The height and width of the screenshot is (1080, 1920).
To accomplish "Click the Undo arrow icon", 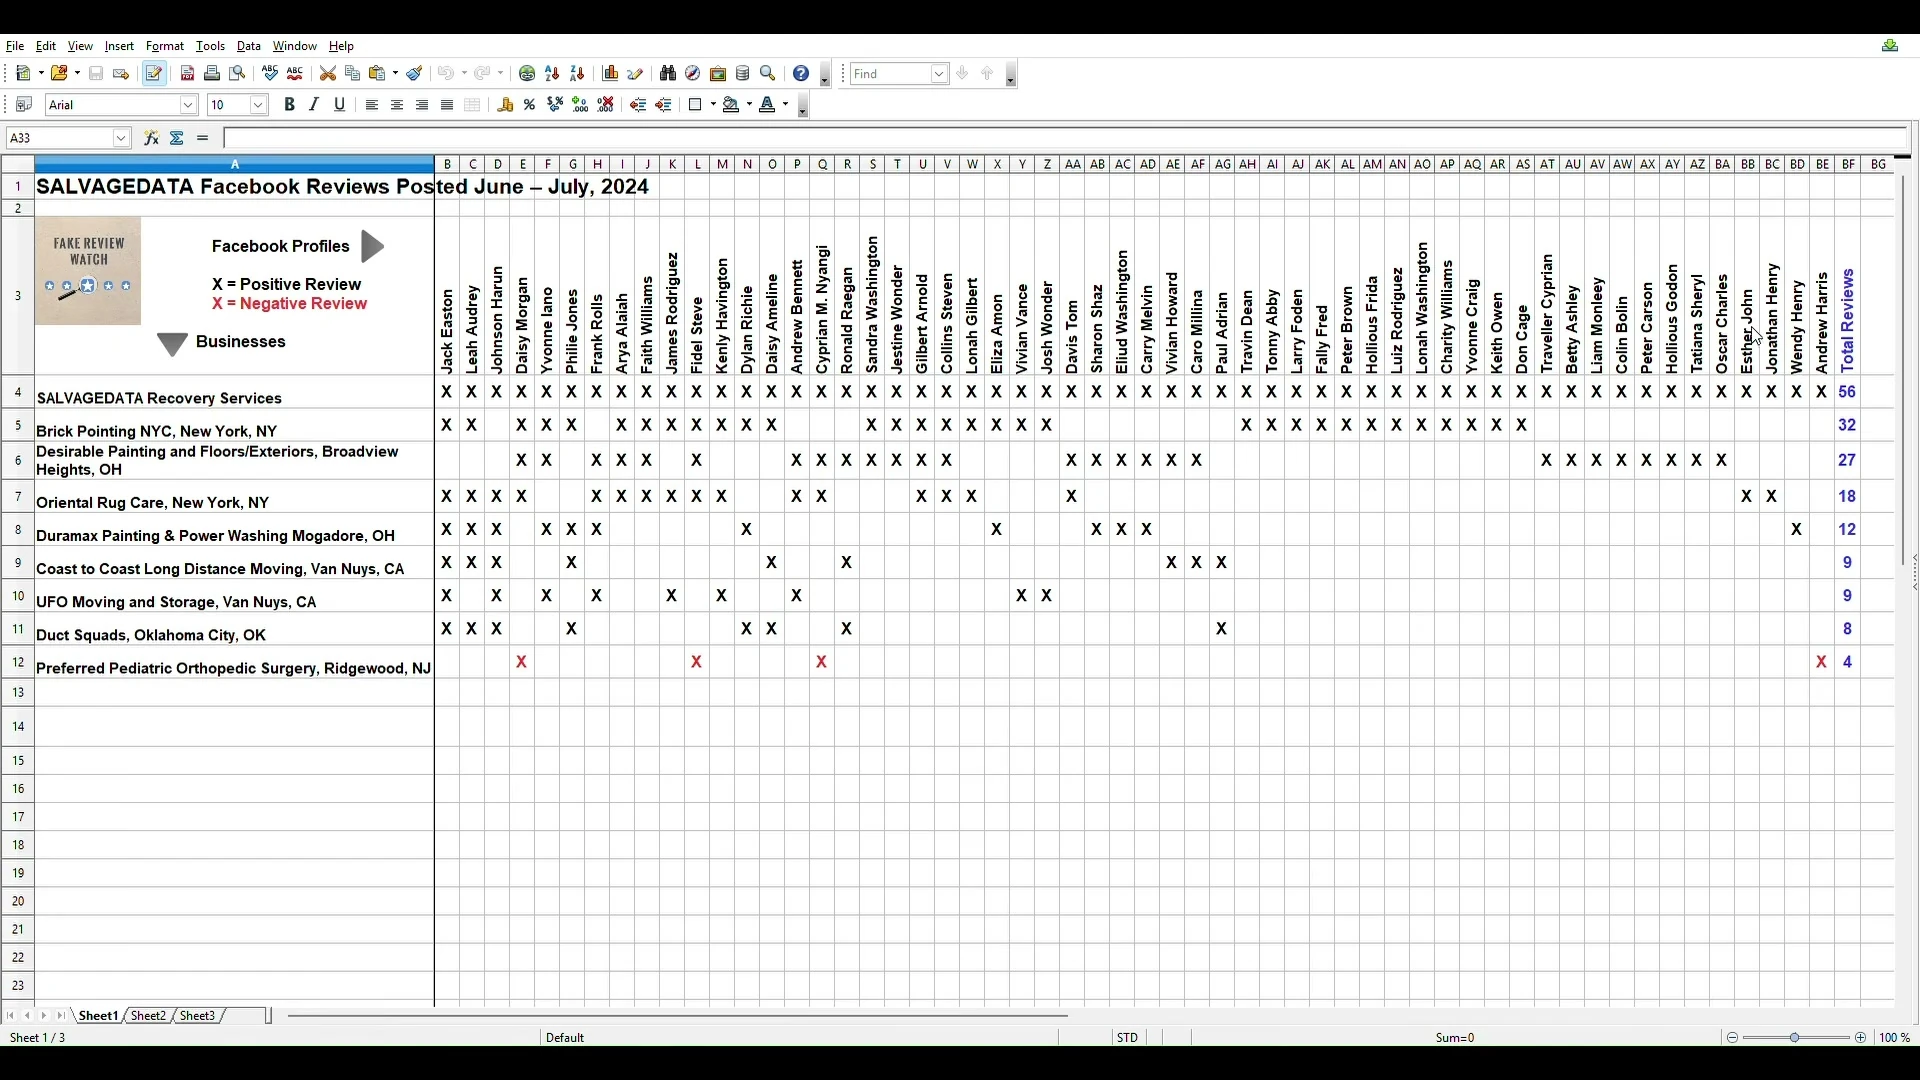I will (x=447, y=74).
